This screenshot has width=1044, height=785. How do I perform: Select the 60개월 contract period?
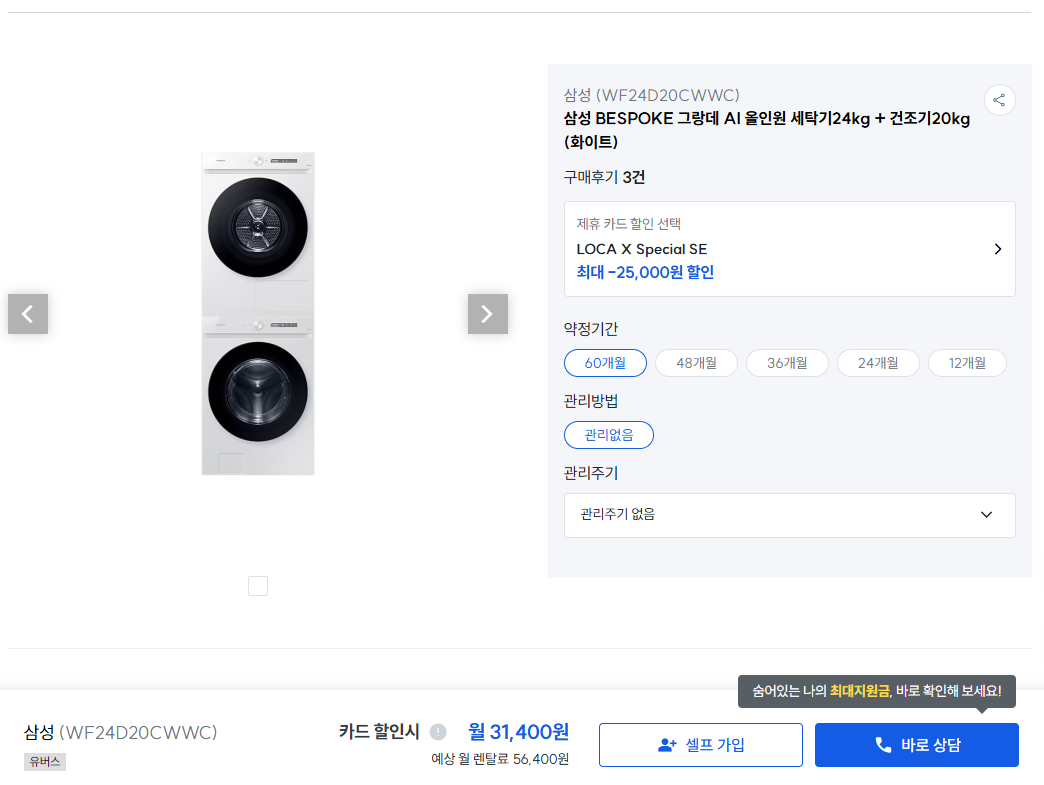605,363
